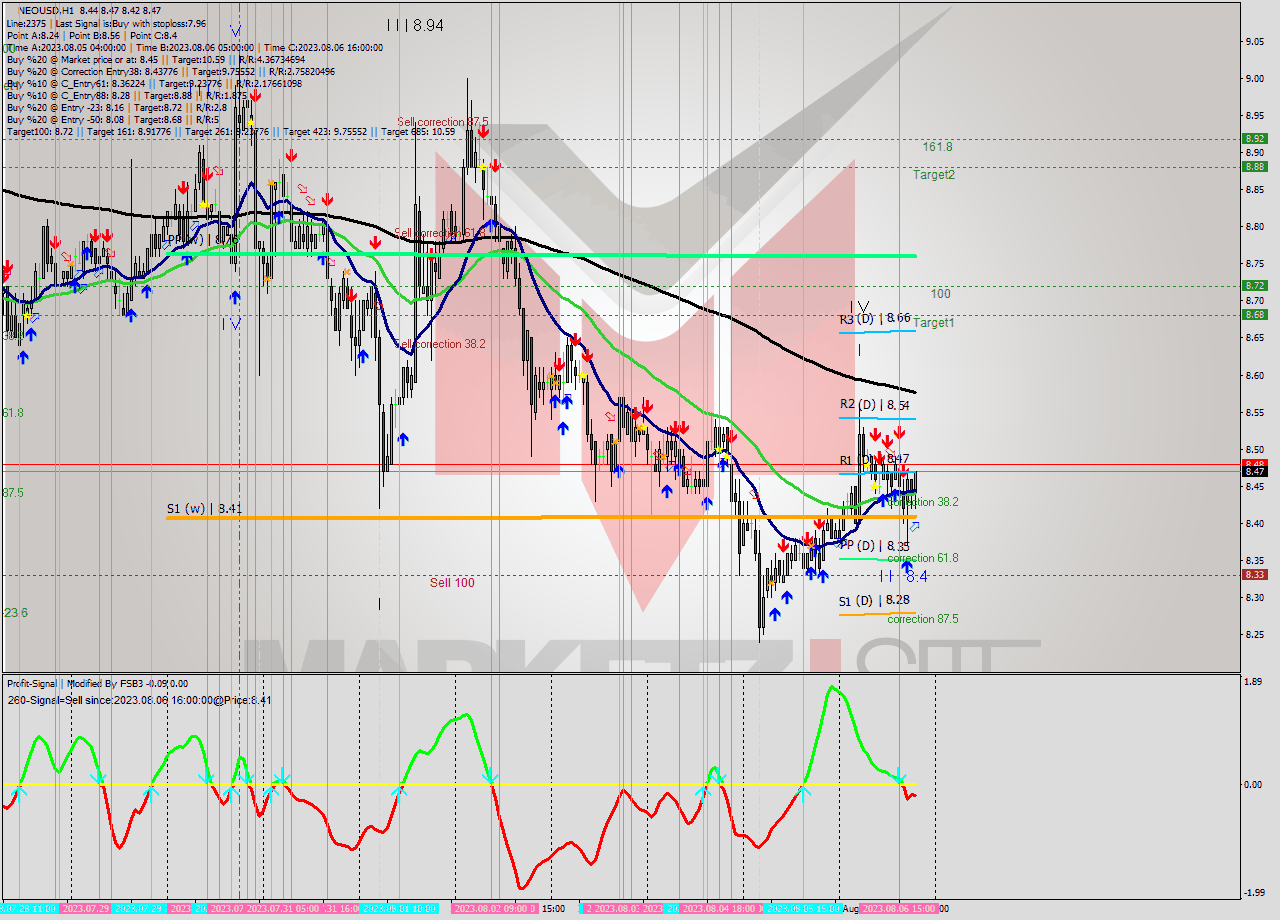Click the '61.8' label at left edge
The image size is (1280, 920).
click(12, 412)
